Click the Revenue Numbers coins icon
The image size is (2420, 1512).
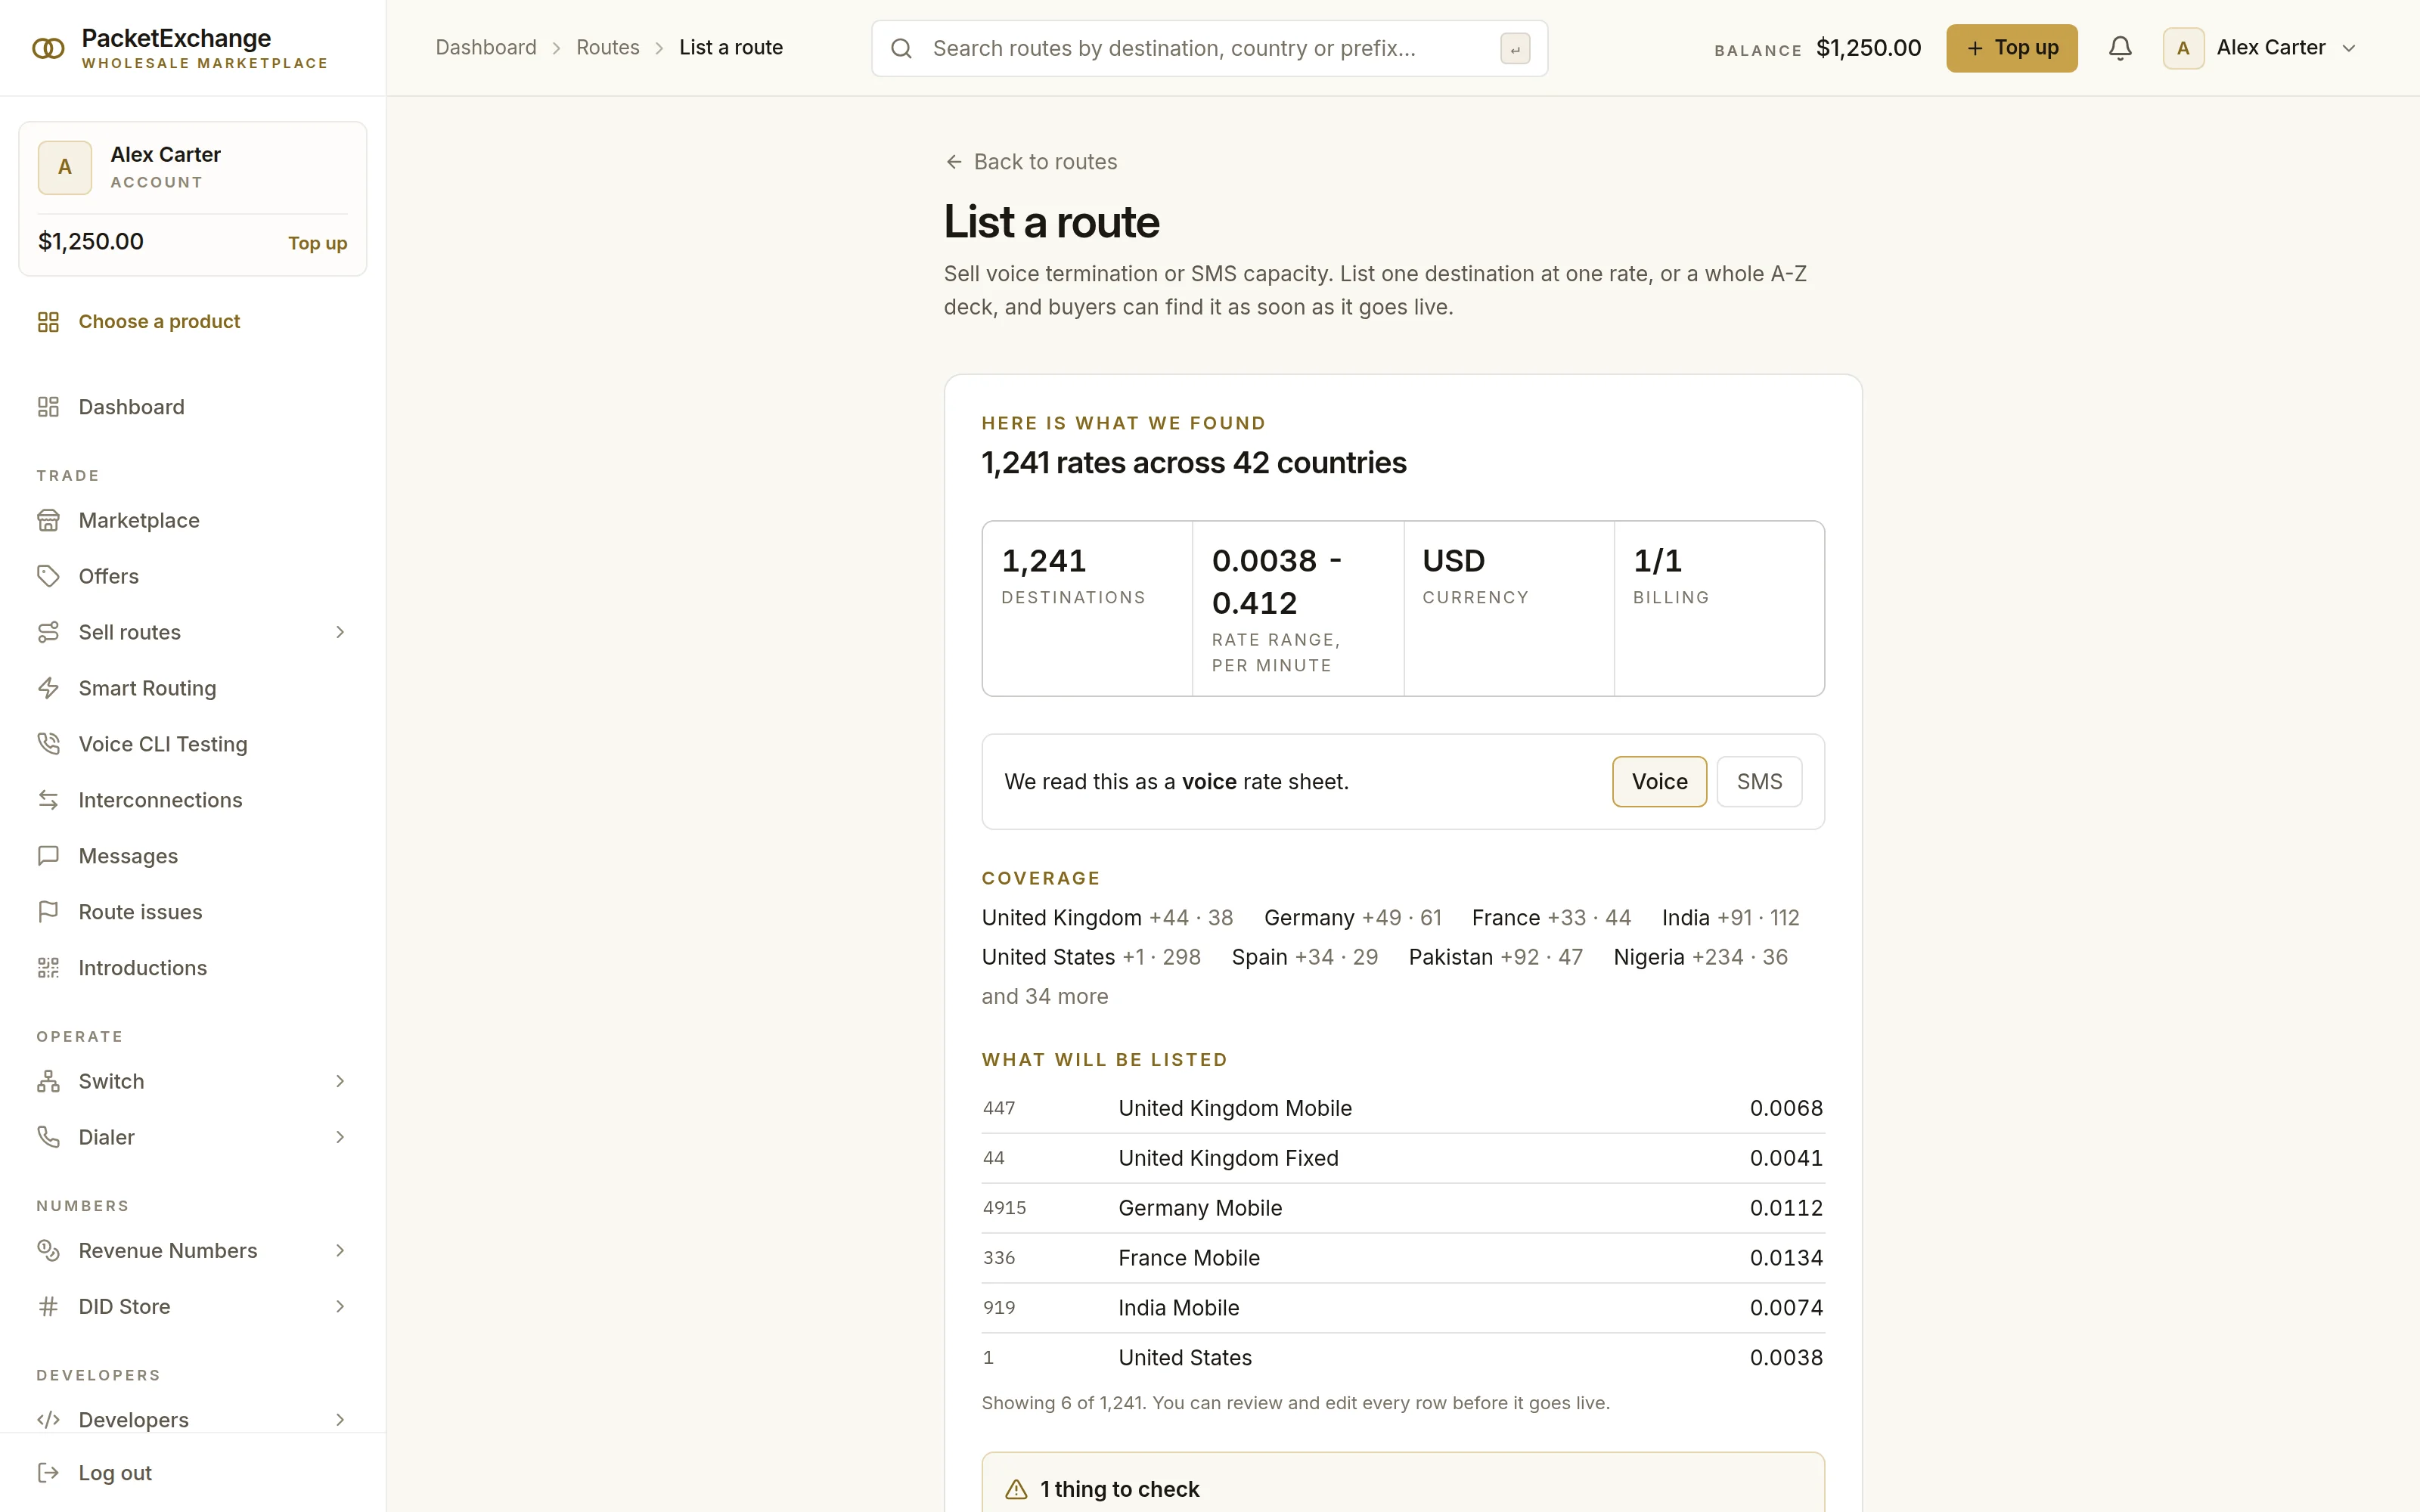coord(48,1250)
